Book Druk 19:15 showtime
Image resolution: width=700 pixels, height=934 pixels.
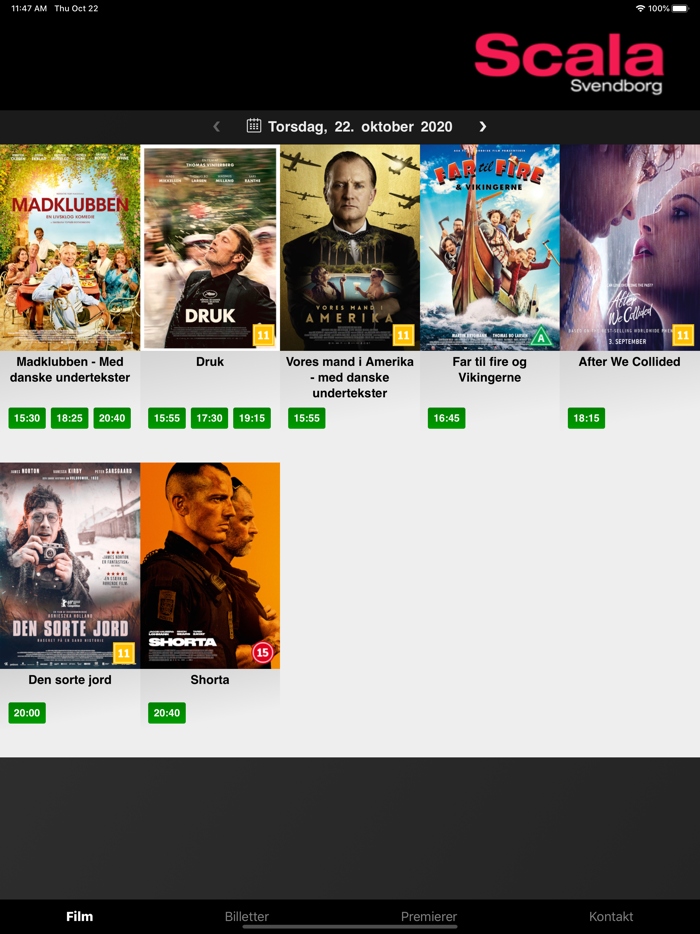252,418
